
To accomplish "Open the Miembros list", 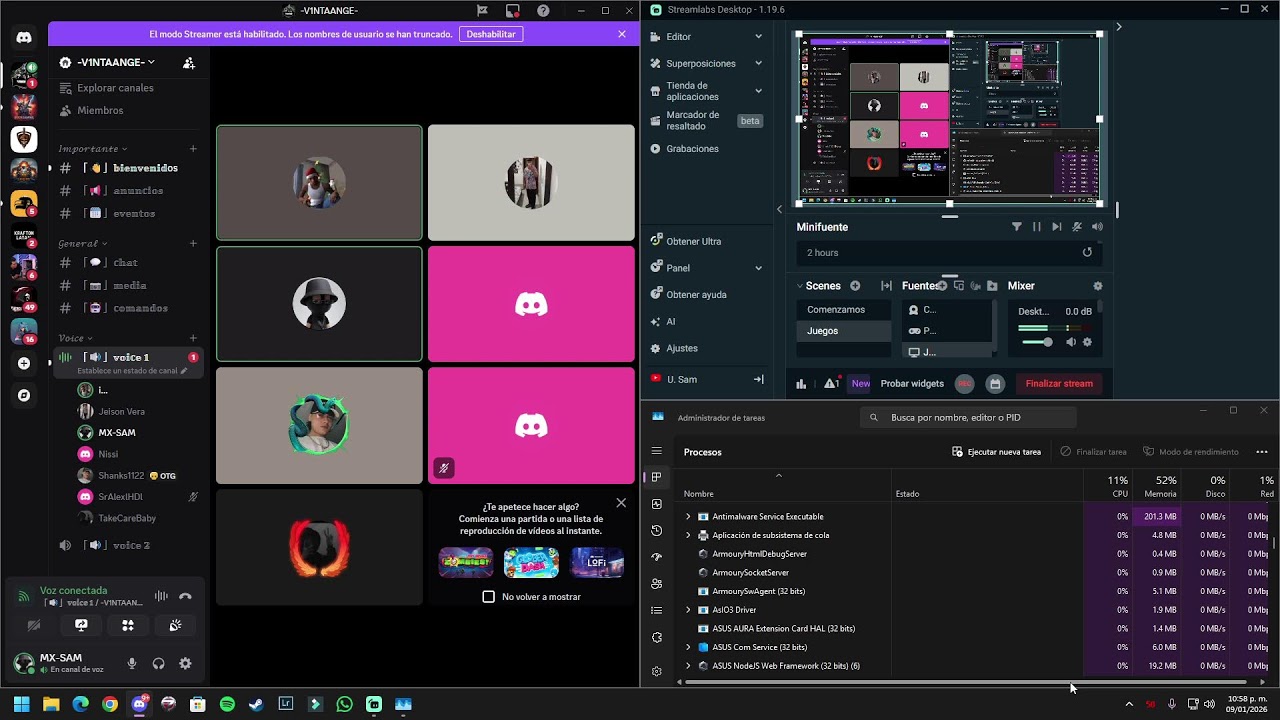I will [x=100, y=110].
